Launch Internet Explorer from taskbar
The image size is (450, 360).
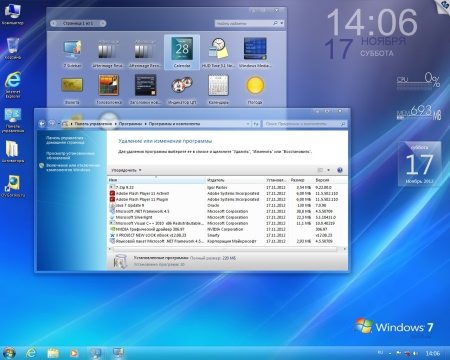[x=31, y=353]
